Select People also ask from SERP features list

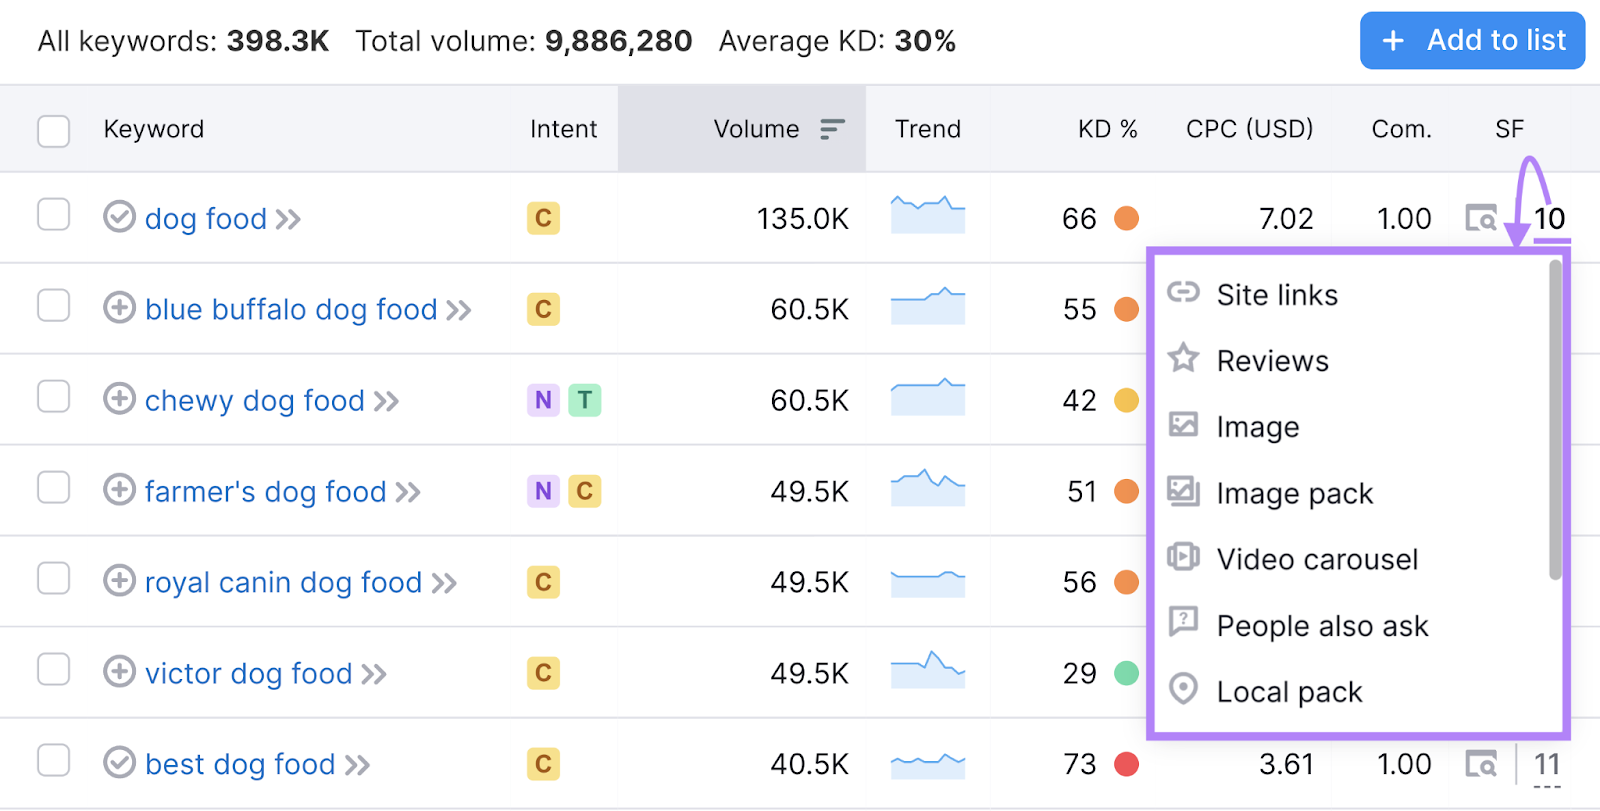point(1321,626)
